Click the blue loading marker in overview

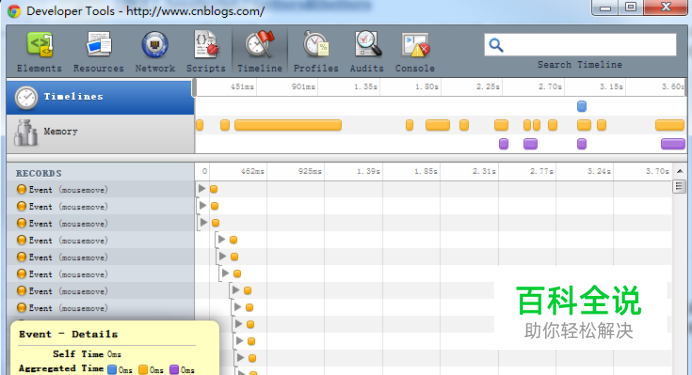tap(582, 106)
